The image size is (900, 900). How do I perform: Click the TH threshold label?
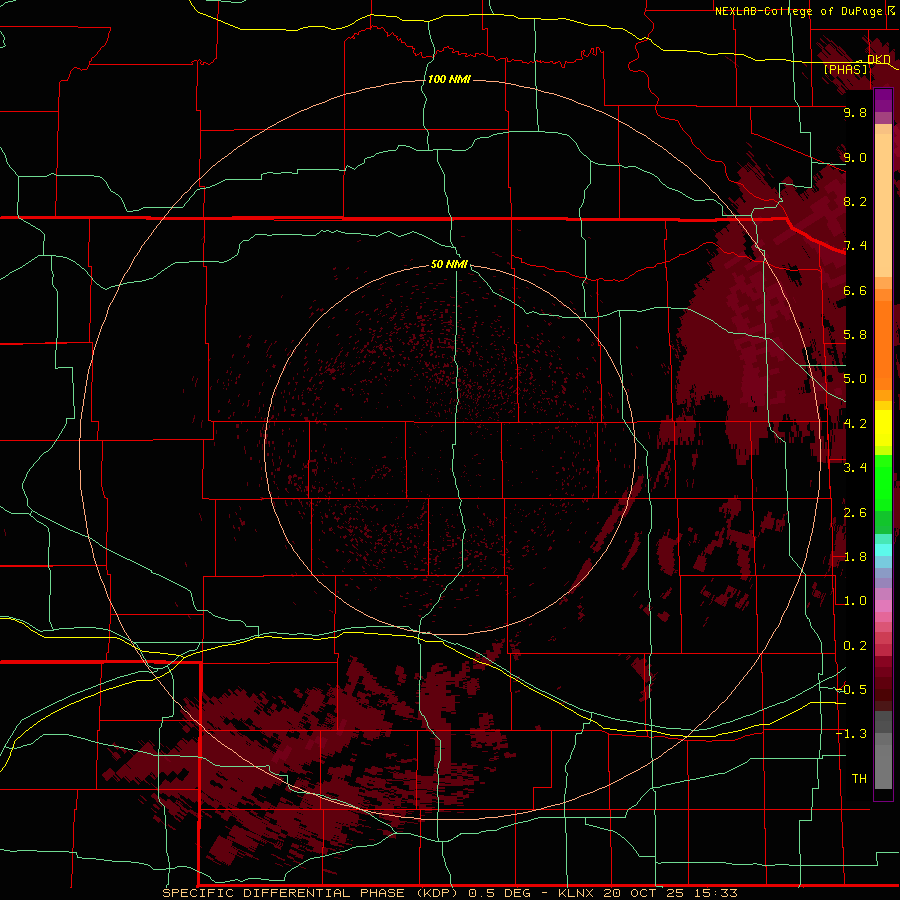click(x=859, y=779)
